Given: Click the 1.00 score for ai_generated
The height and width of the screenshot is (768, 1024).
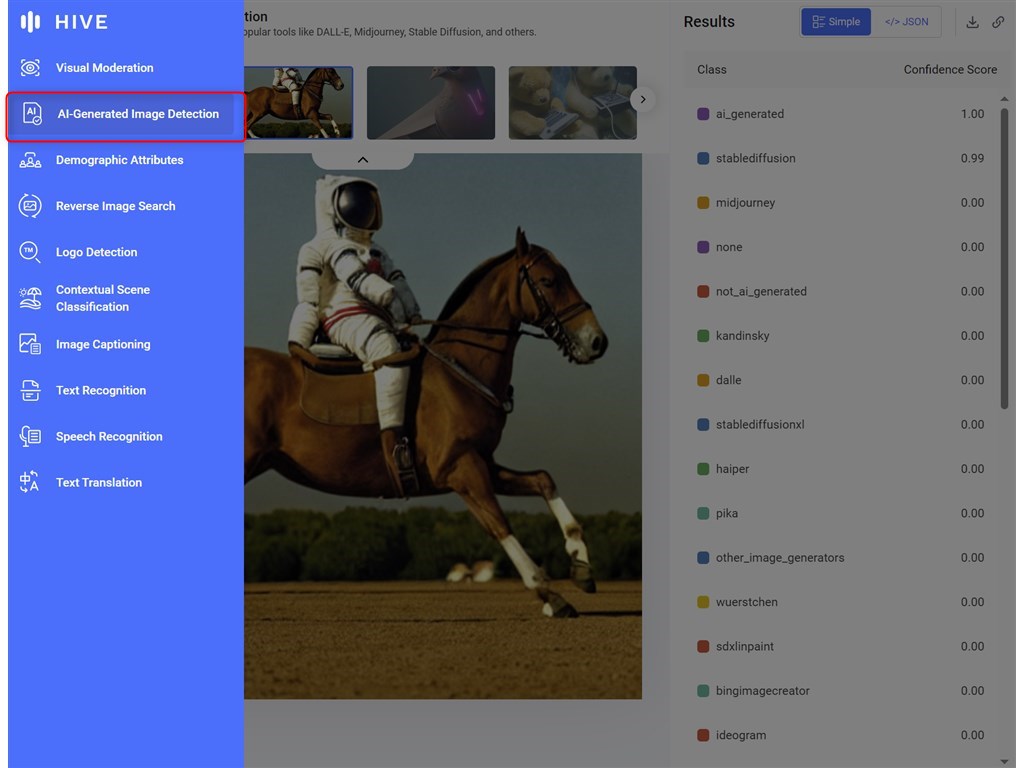Looking at the screenshot, I should 972,114.
